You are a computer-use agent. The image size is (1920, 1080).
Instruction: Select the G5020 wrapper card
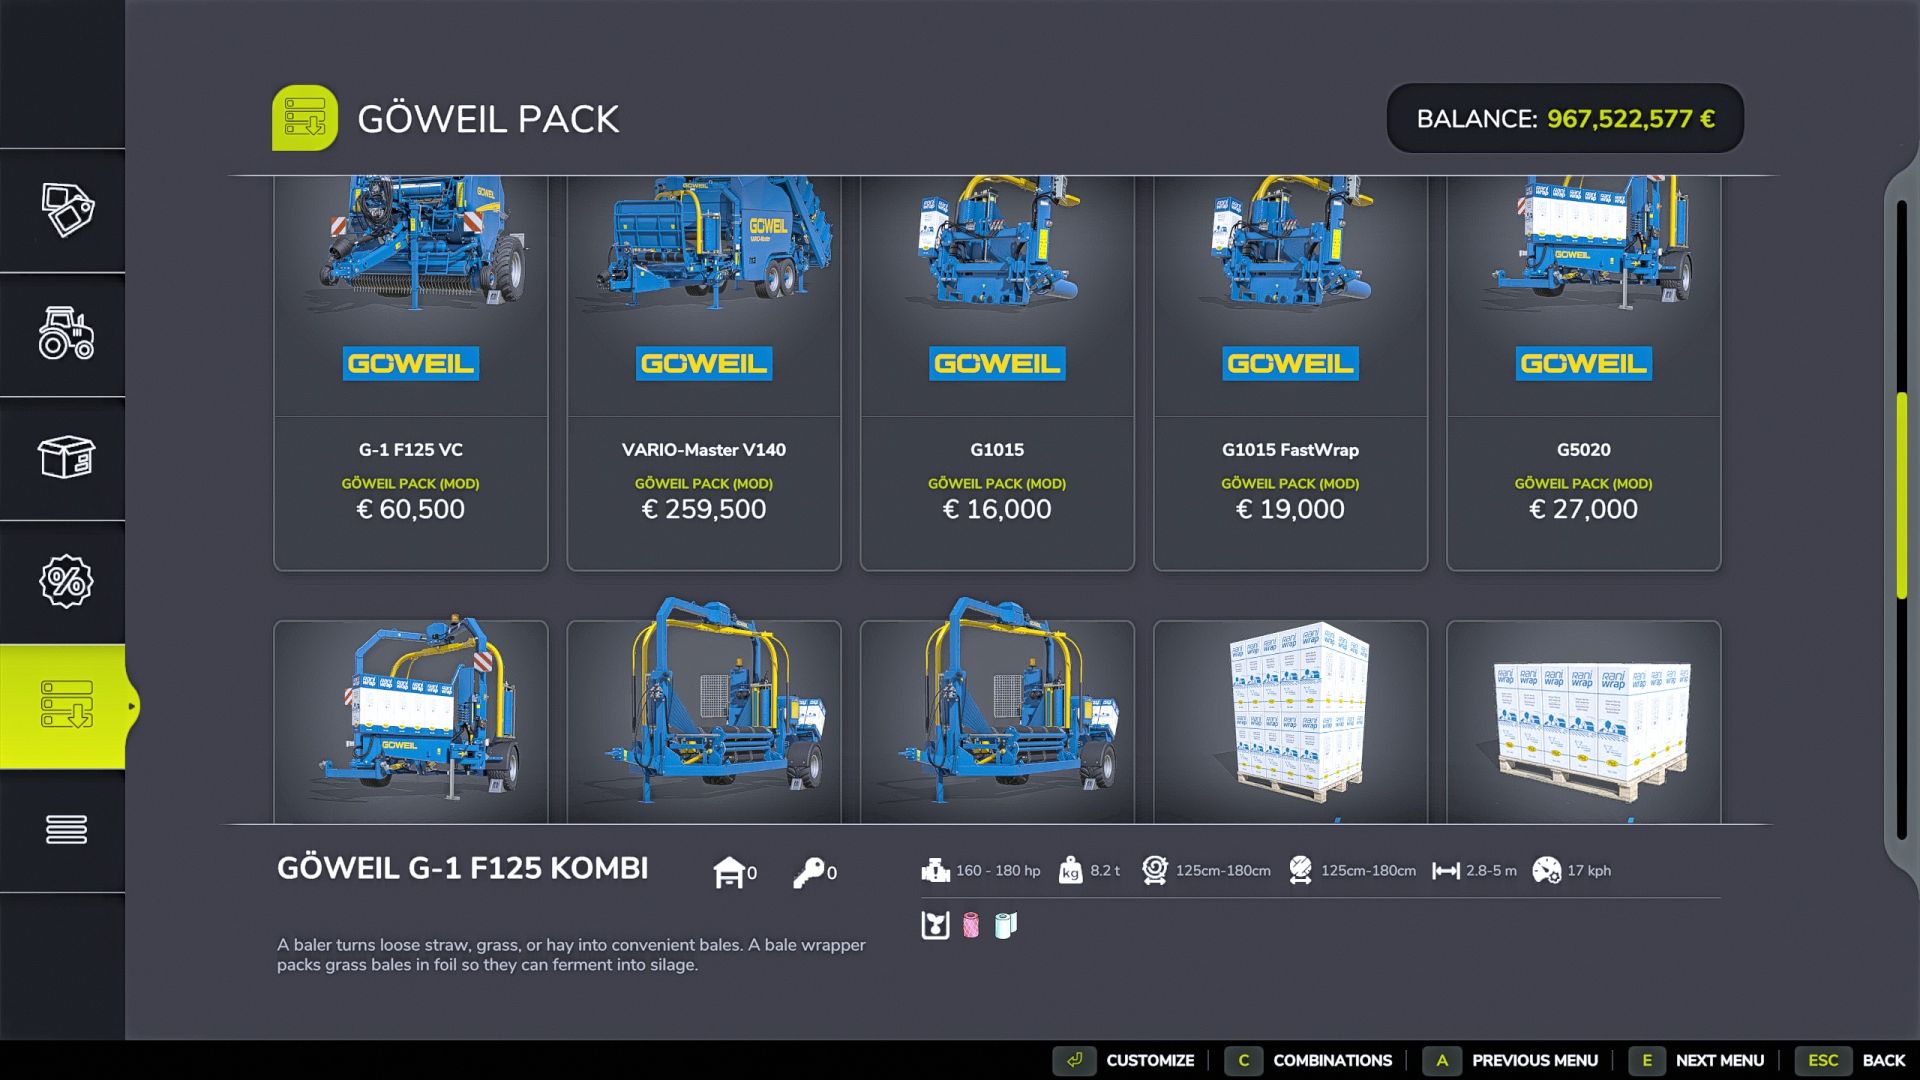pyautogui.click(x=1583, y=373)
